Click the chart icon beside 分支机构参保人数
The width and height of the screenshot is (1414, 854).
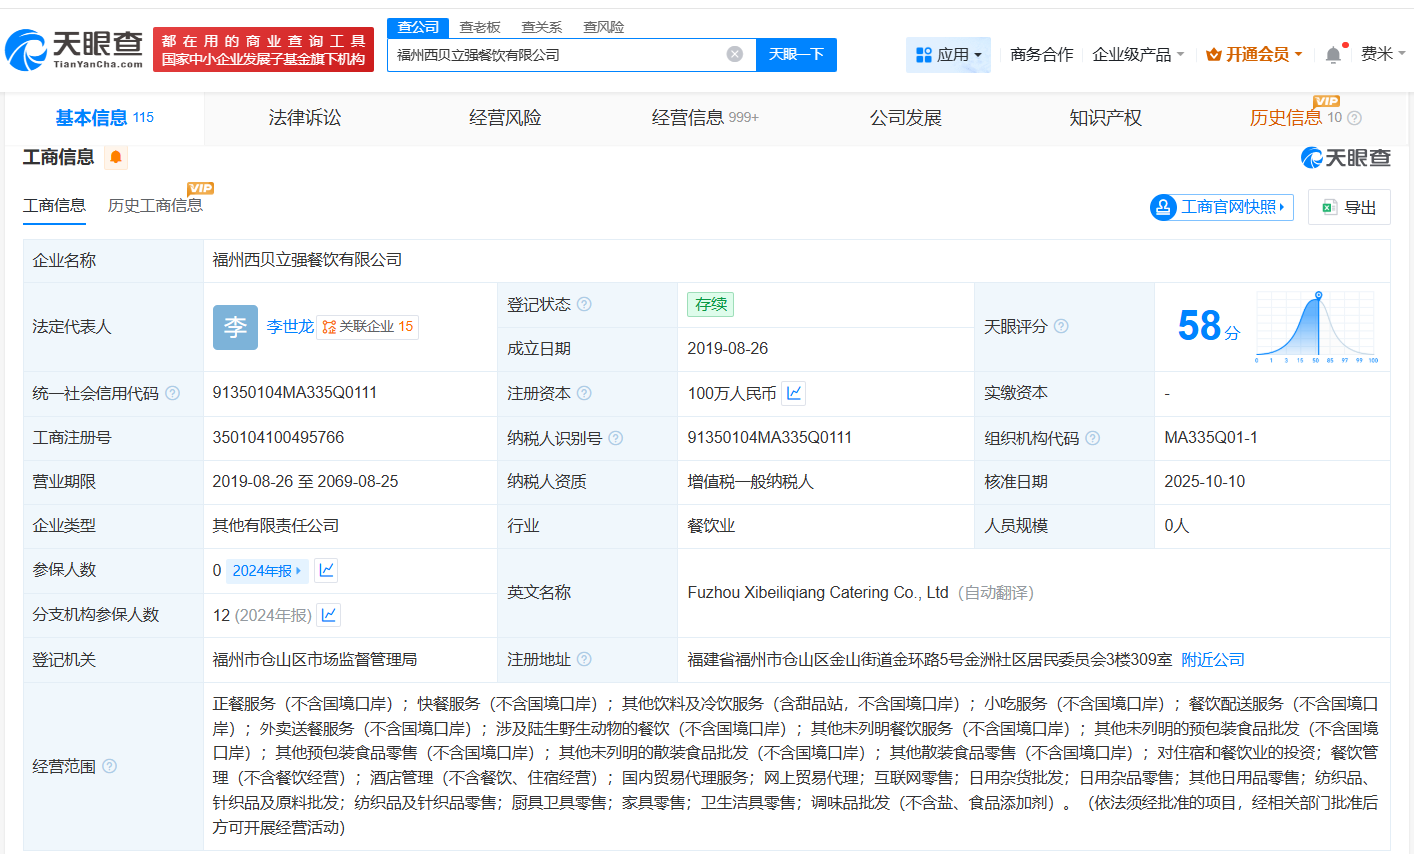click(x=328, y=615)
